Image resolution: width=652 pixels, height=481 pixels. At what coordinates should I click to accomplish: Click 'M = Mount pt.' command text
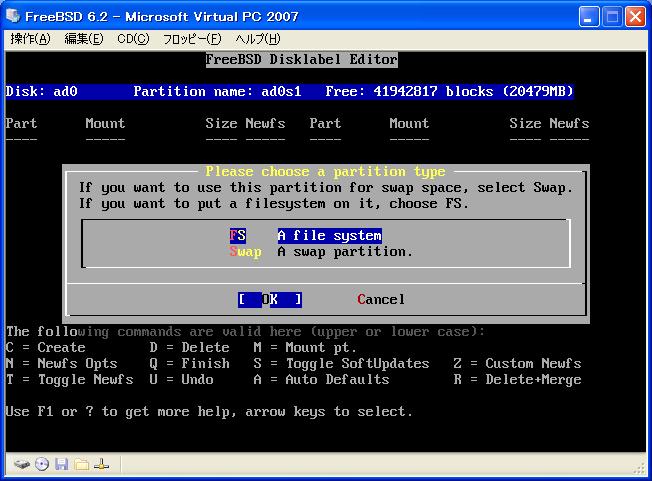point(305,348)
